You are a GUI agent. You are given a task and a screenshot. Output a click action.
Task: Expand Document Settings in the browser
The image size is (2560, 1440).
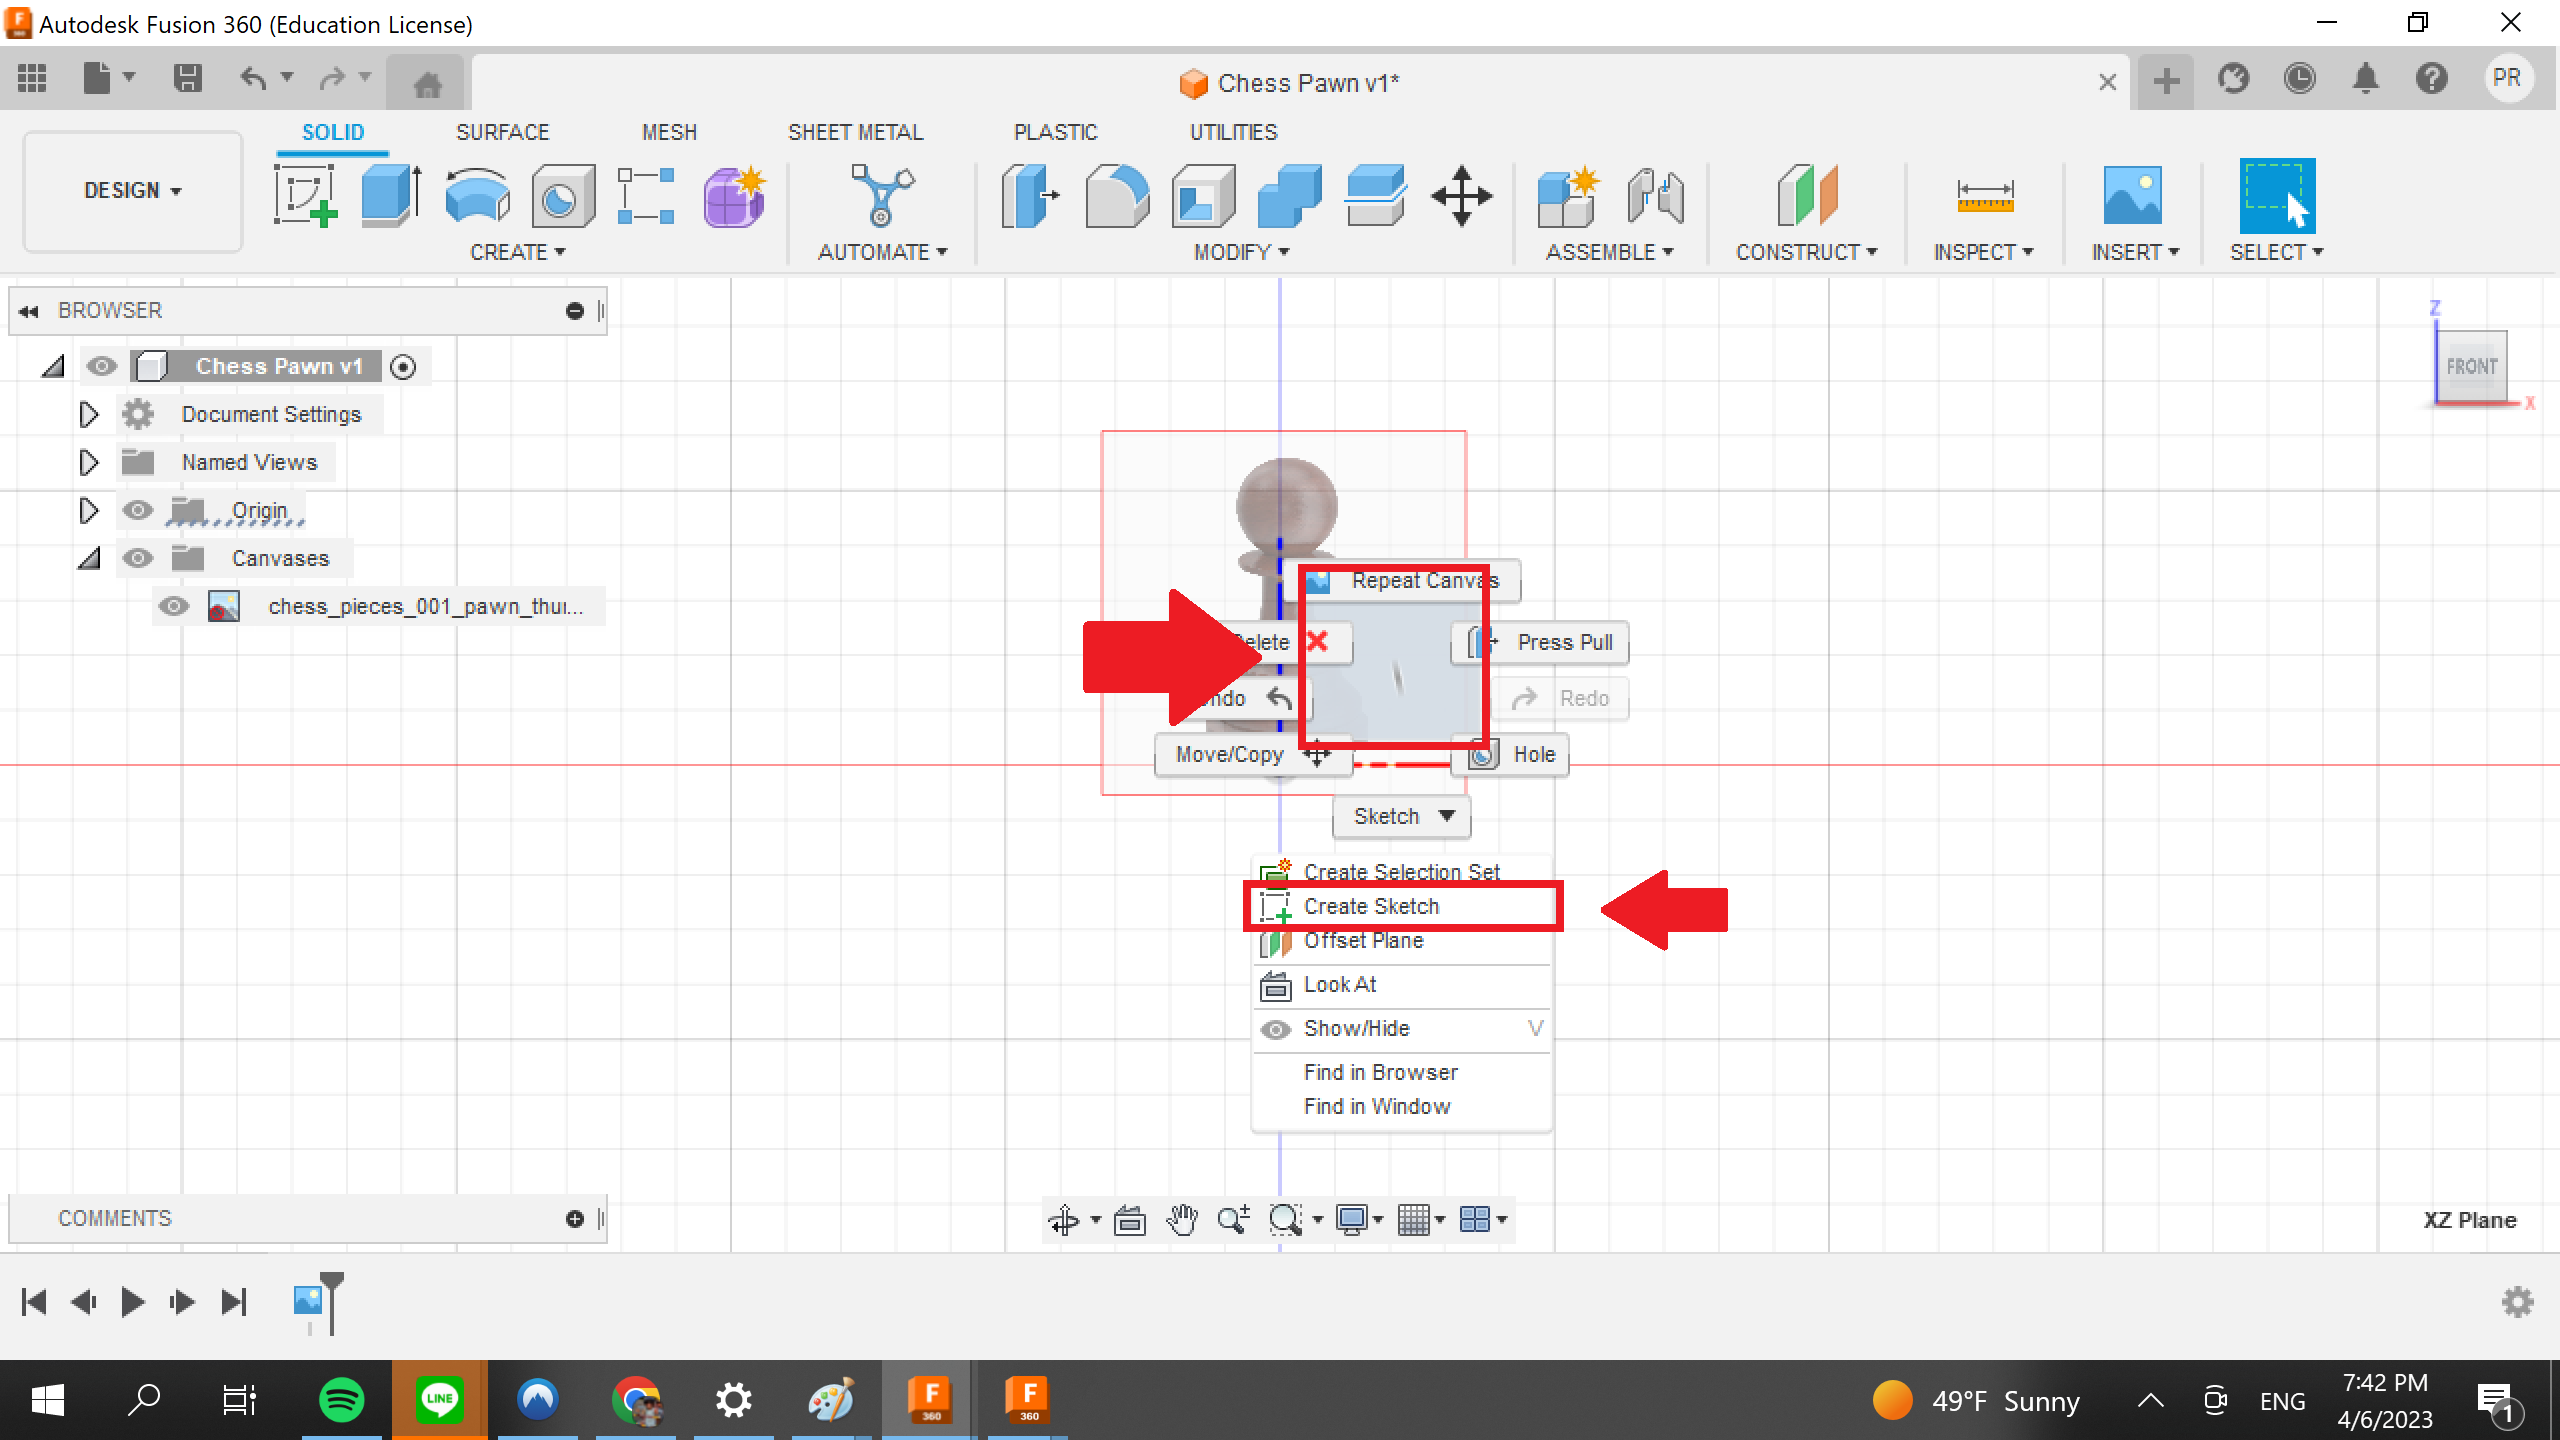coord(88,414)
